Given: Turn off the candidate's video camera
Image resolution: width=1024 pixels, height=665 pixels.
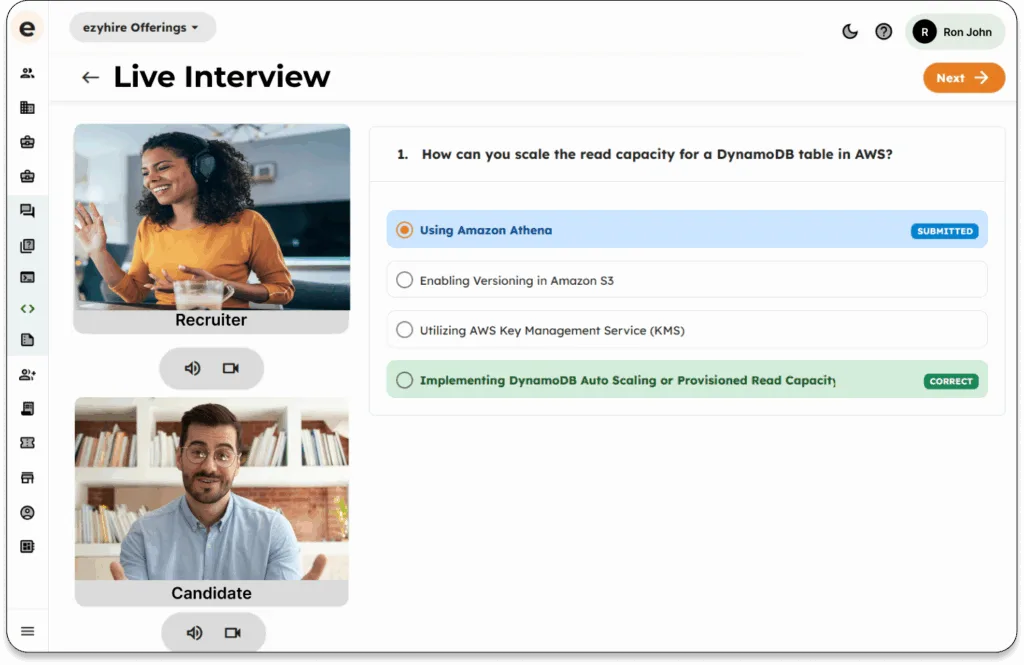Looking at the screenshot, I should pyautogui.click(x=233, y=633).
